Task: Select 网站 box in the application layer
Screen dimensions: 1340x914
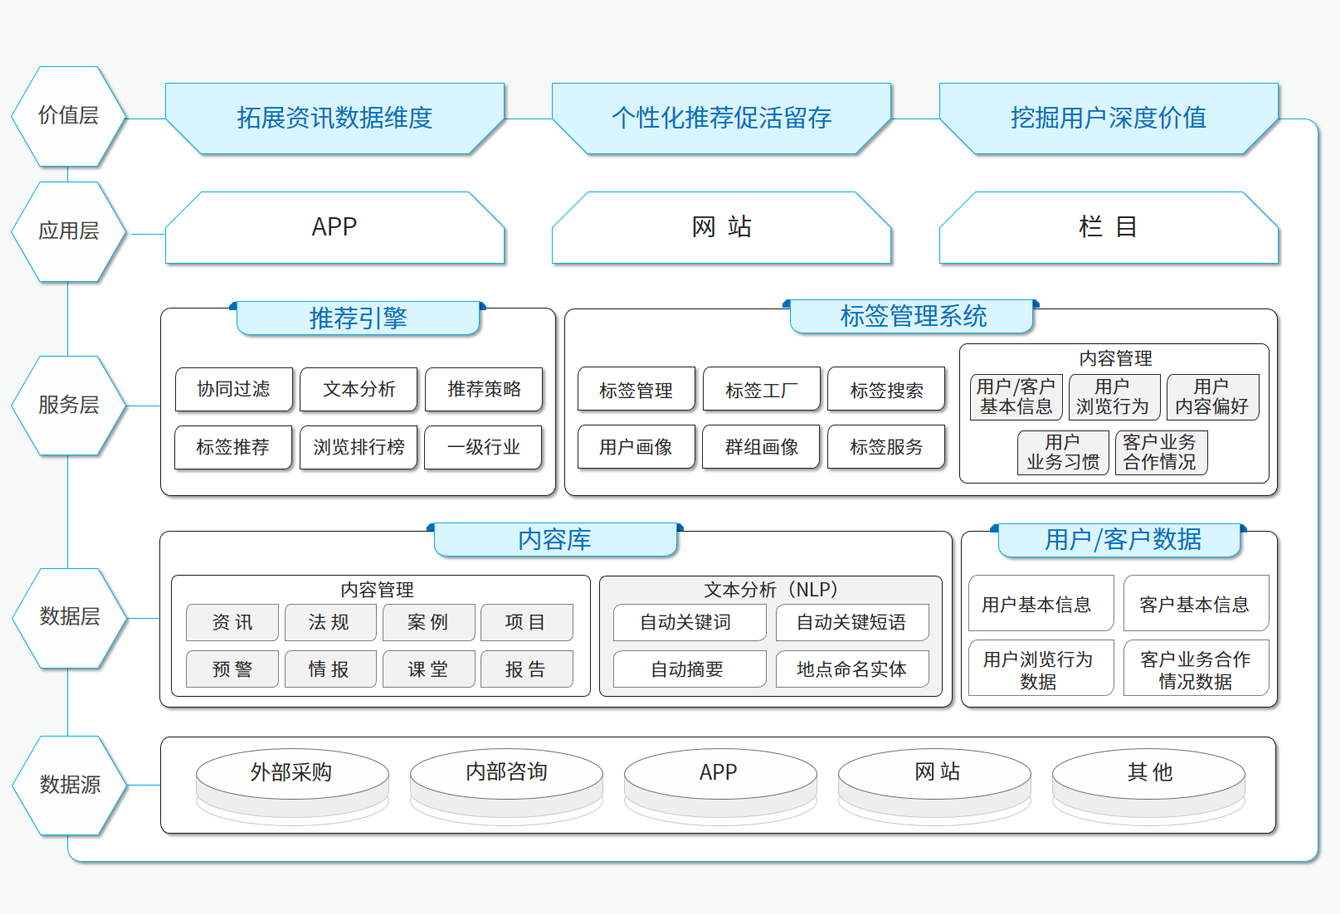Action: point(722,228)
